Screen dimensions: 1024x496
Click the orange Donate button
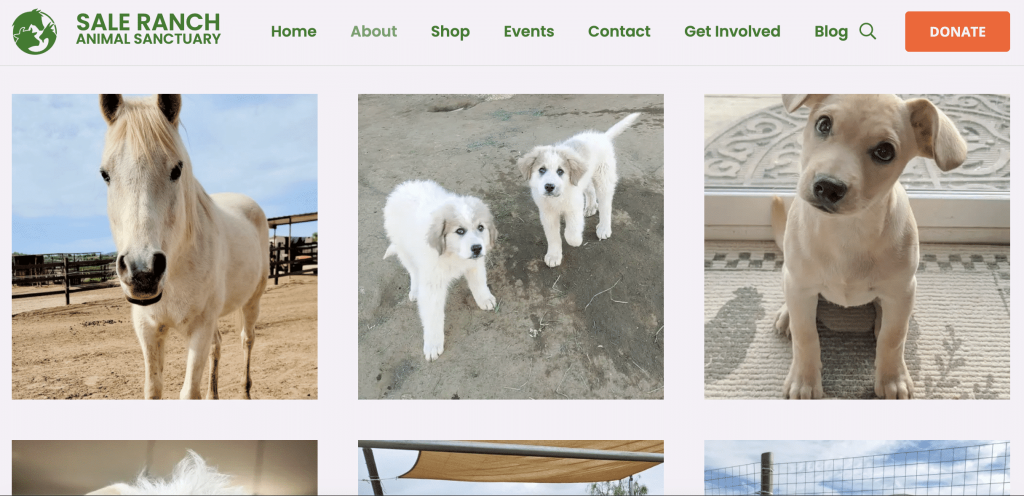click(x=957, y=31)
